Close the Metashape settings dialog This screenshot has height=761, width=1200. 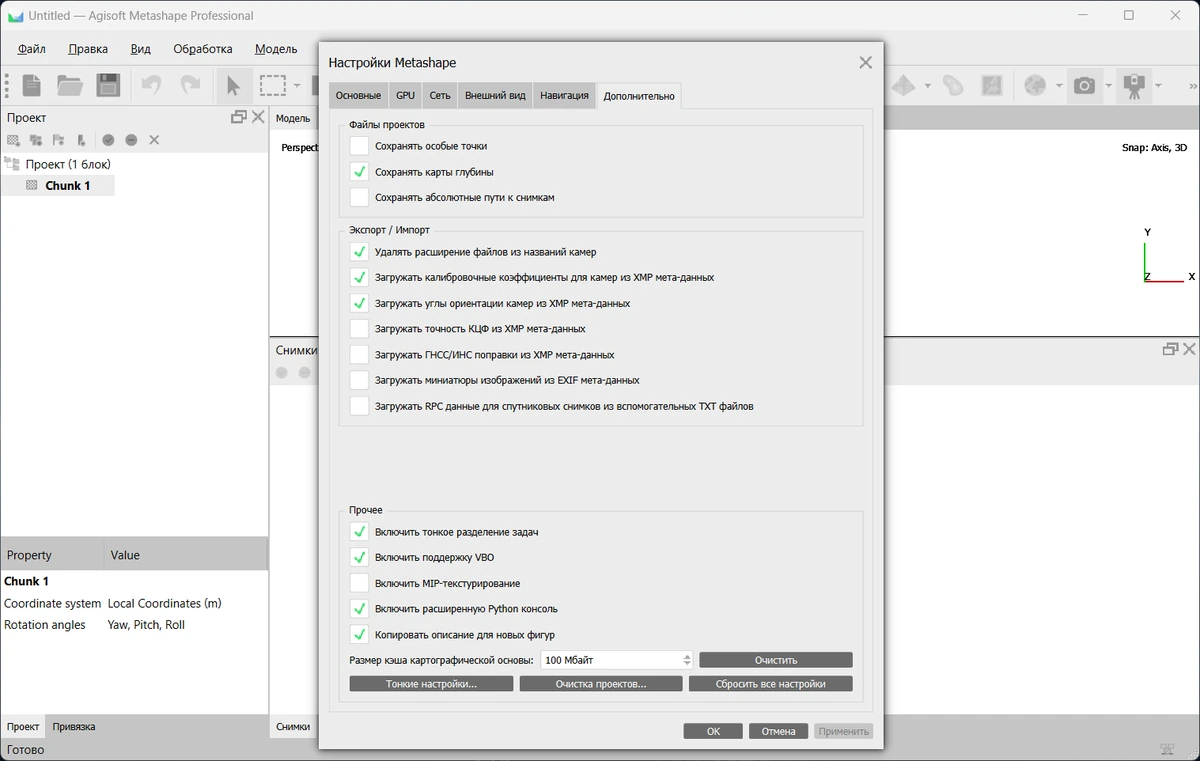click(x=865, y=62)
